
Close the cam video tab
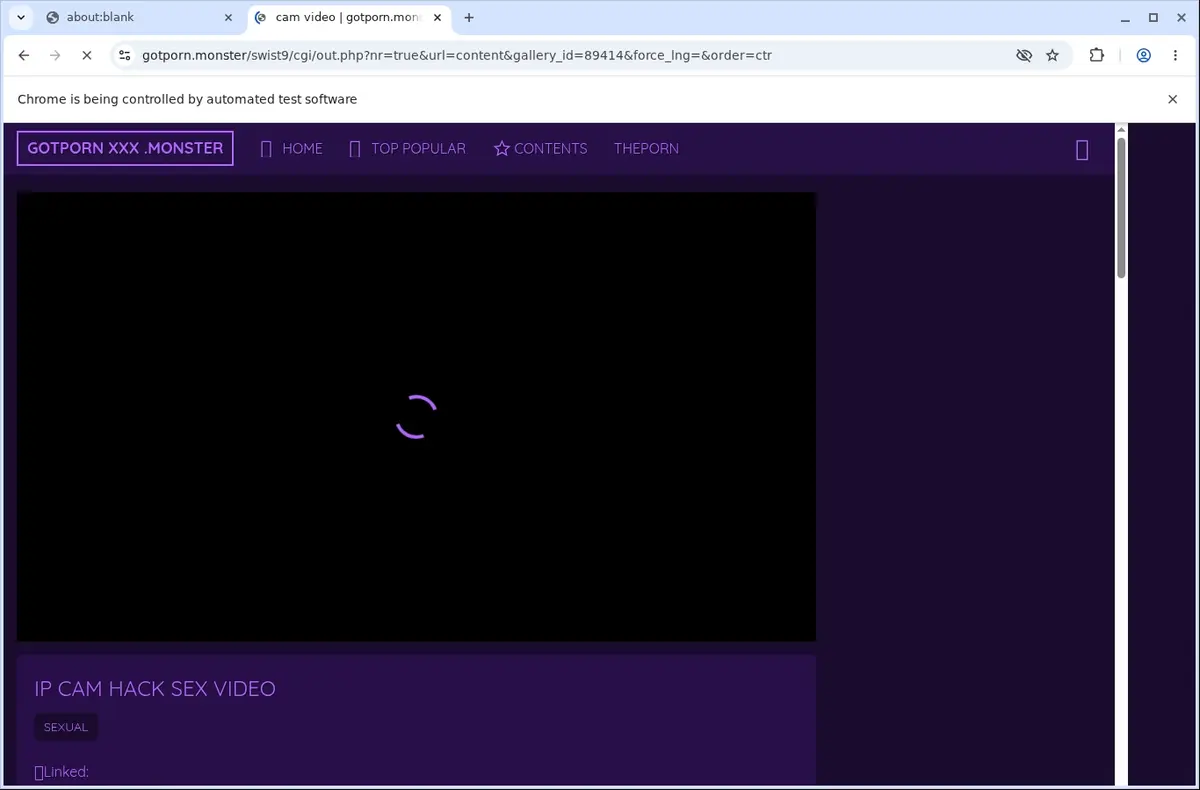click(438, 17)
